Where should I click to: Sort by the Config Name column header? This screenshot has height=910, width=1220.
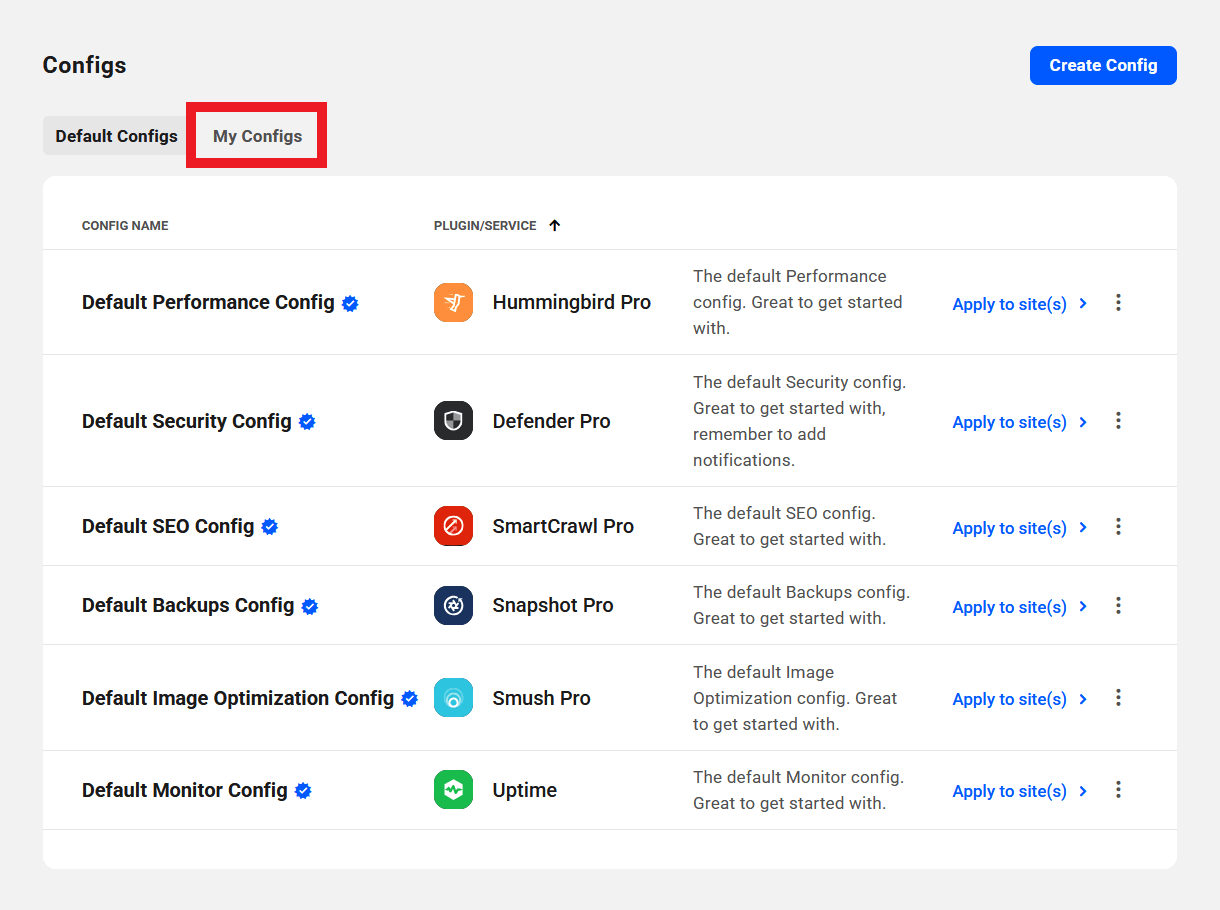pos(125,226)
